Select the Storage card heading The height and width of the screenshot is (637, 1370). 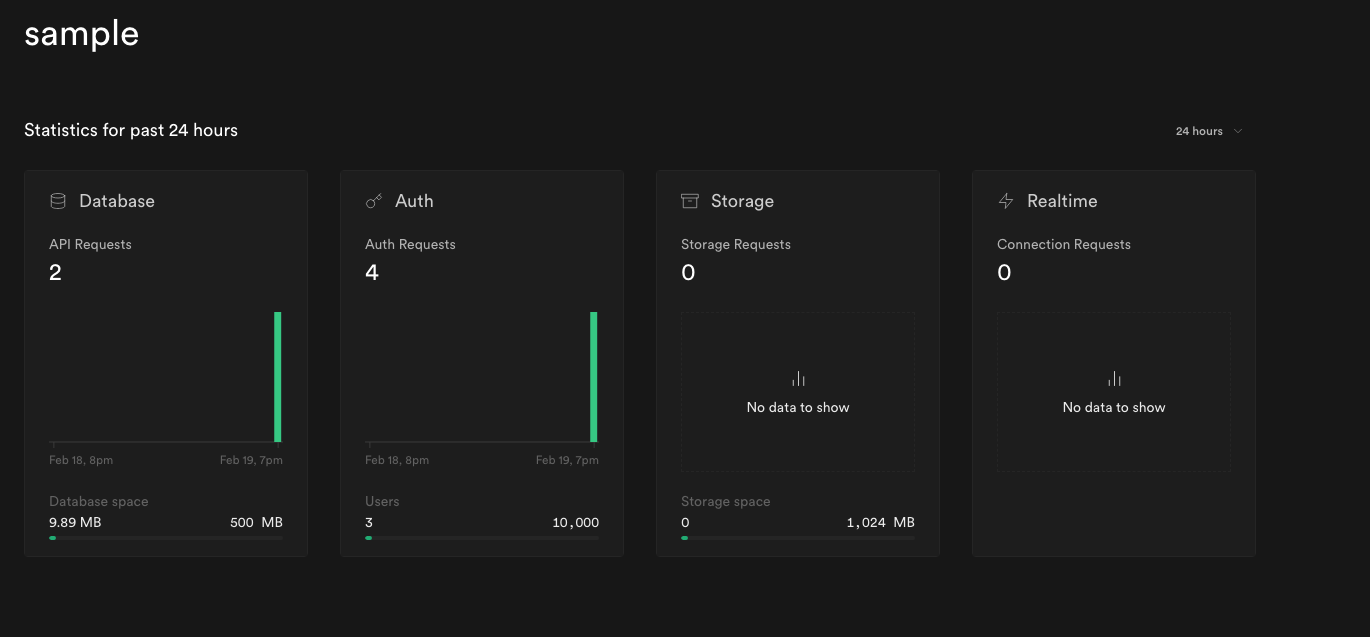pos(742,201)
